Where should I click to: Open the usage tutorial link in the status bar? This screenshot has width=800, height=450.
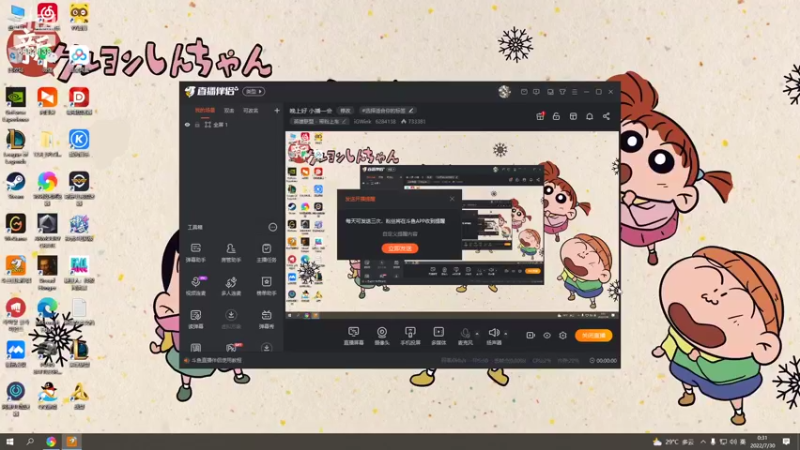216,360
